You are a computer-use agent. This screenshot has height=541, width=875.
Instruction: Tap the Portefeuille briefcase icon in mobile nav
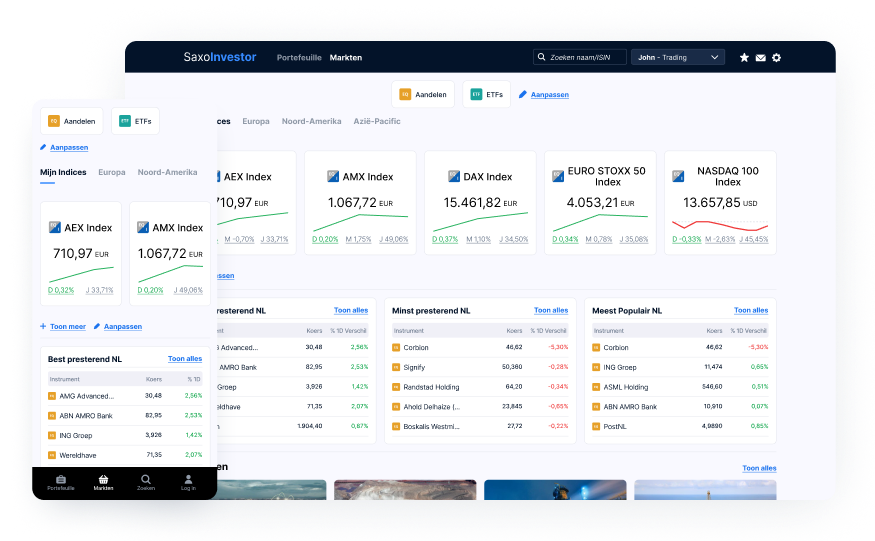coord(61,479)
